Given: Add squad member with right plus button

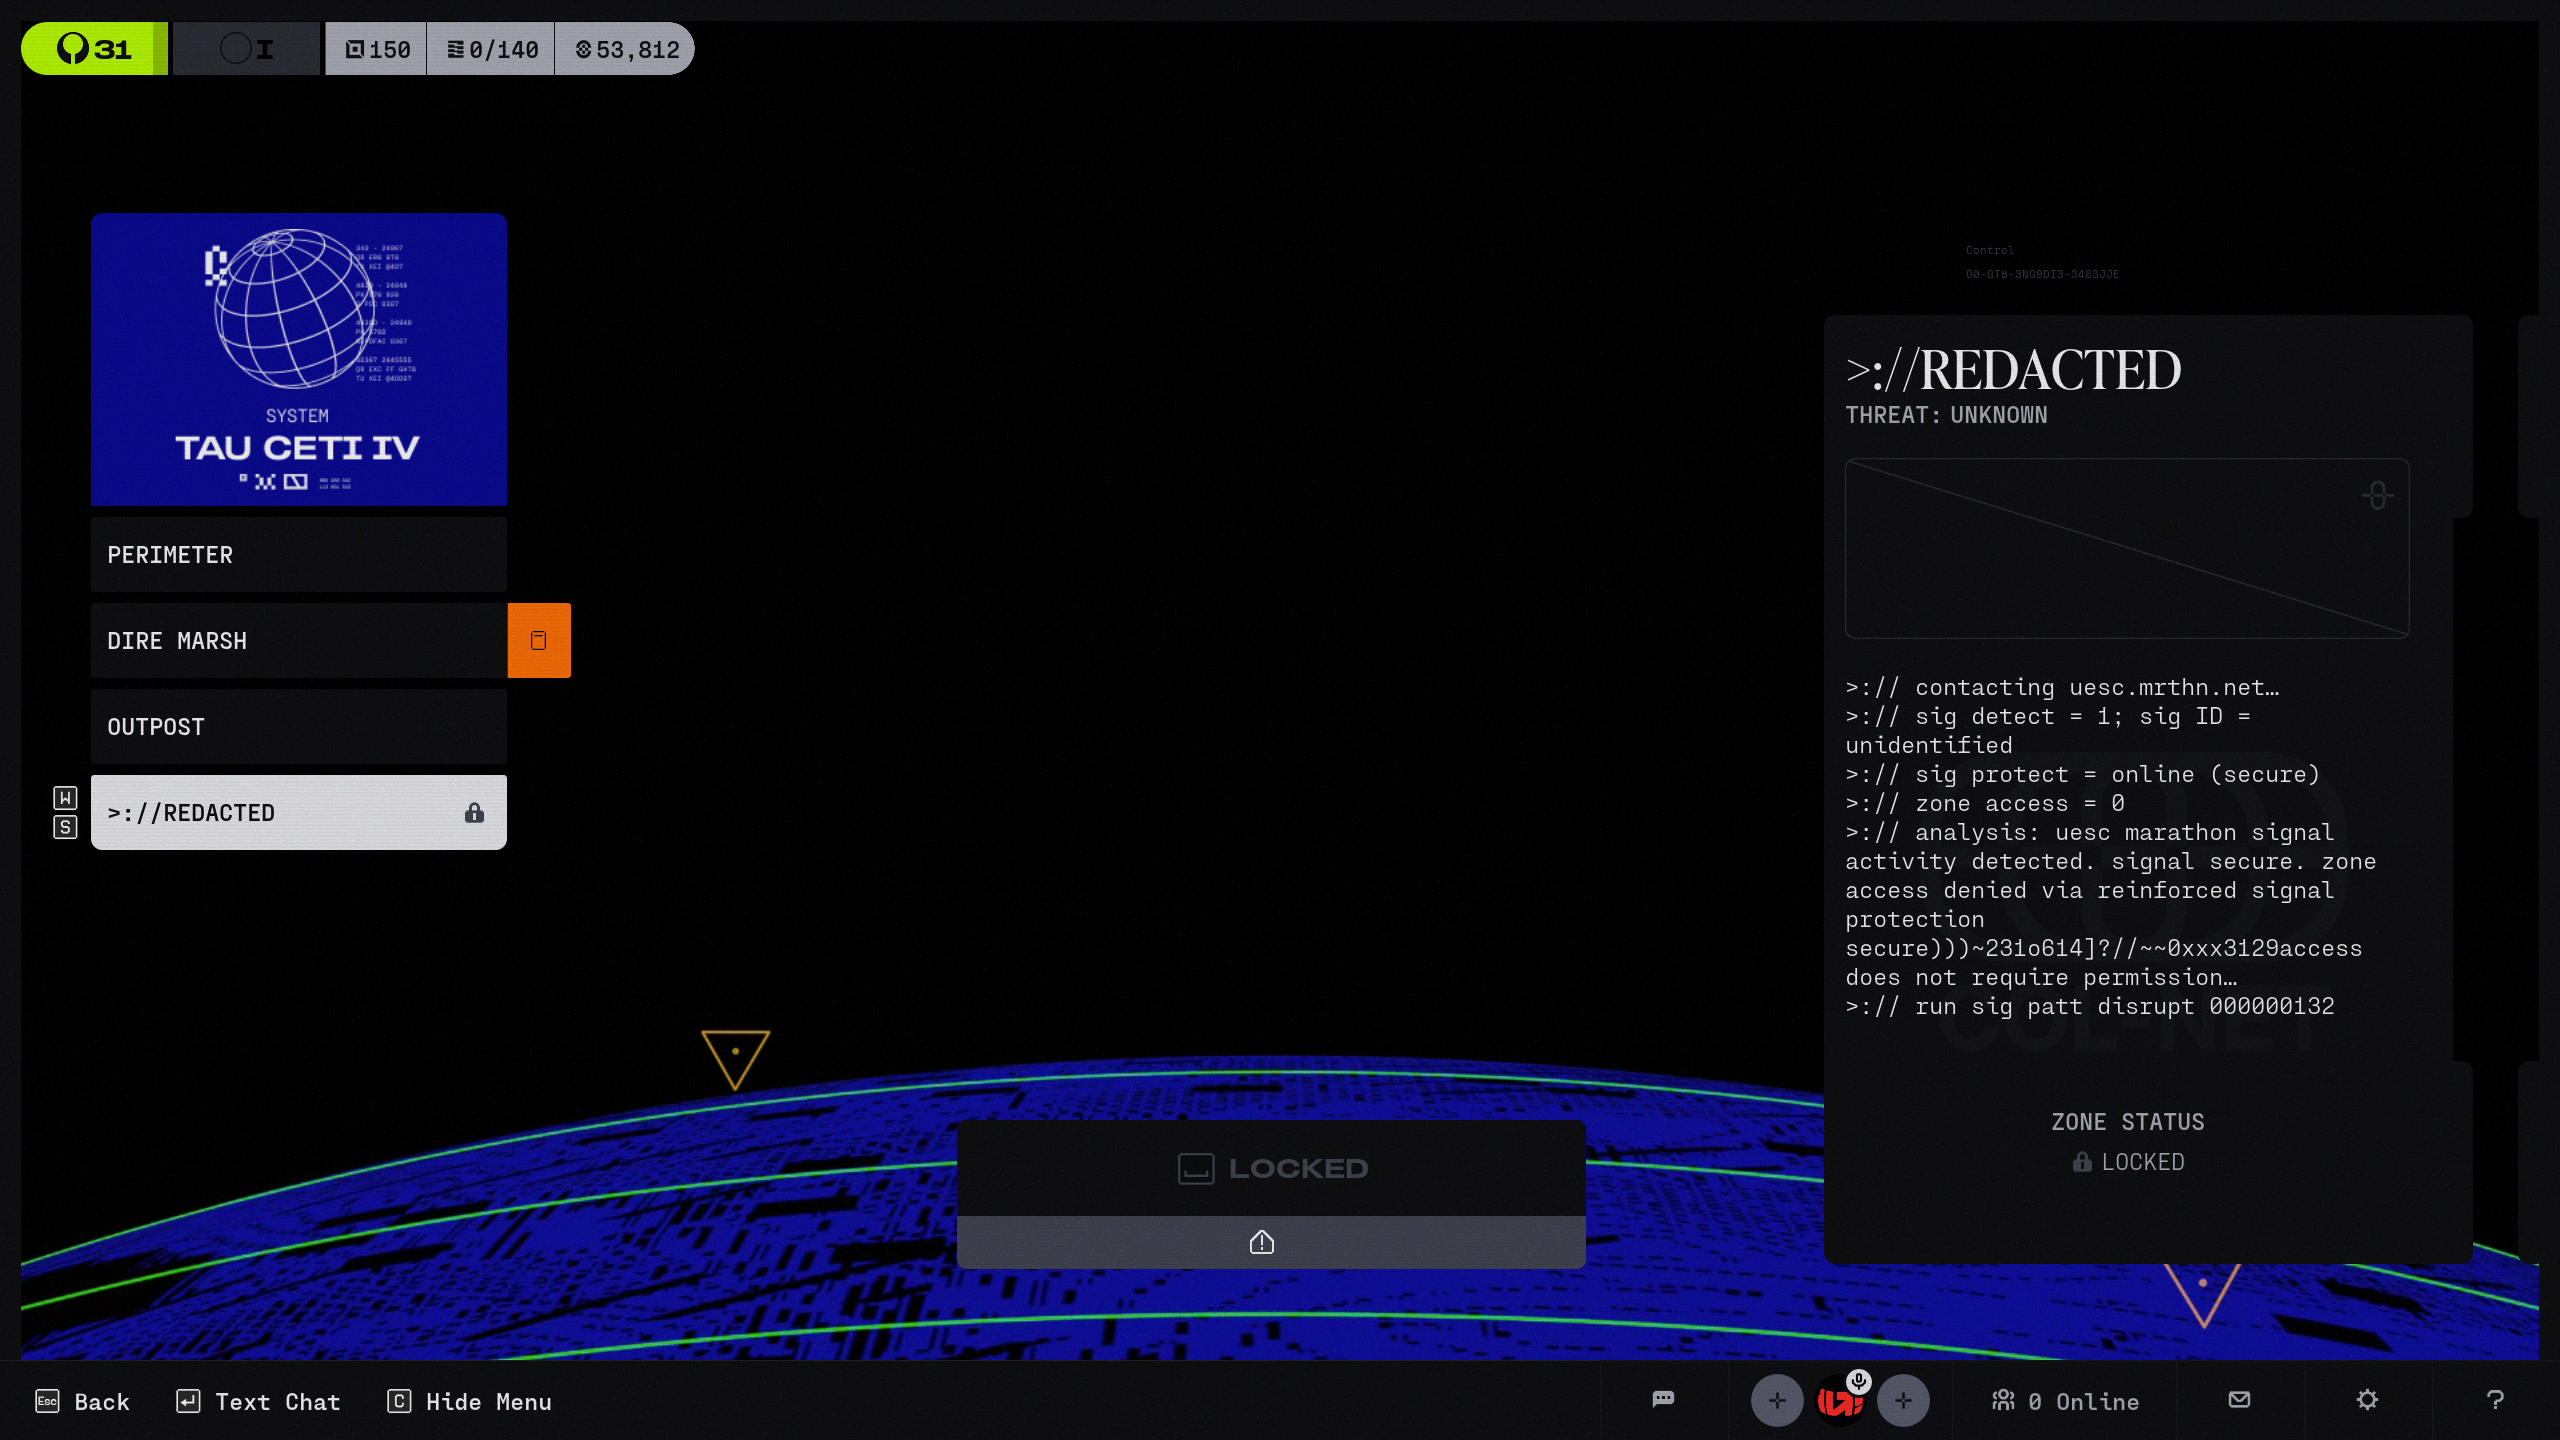Looking at the screenshot, I should click(1903, 1401).
